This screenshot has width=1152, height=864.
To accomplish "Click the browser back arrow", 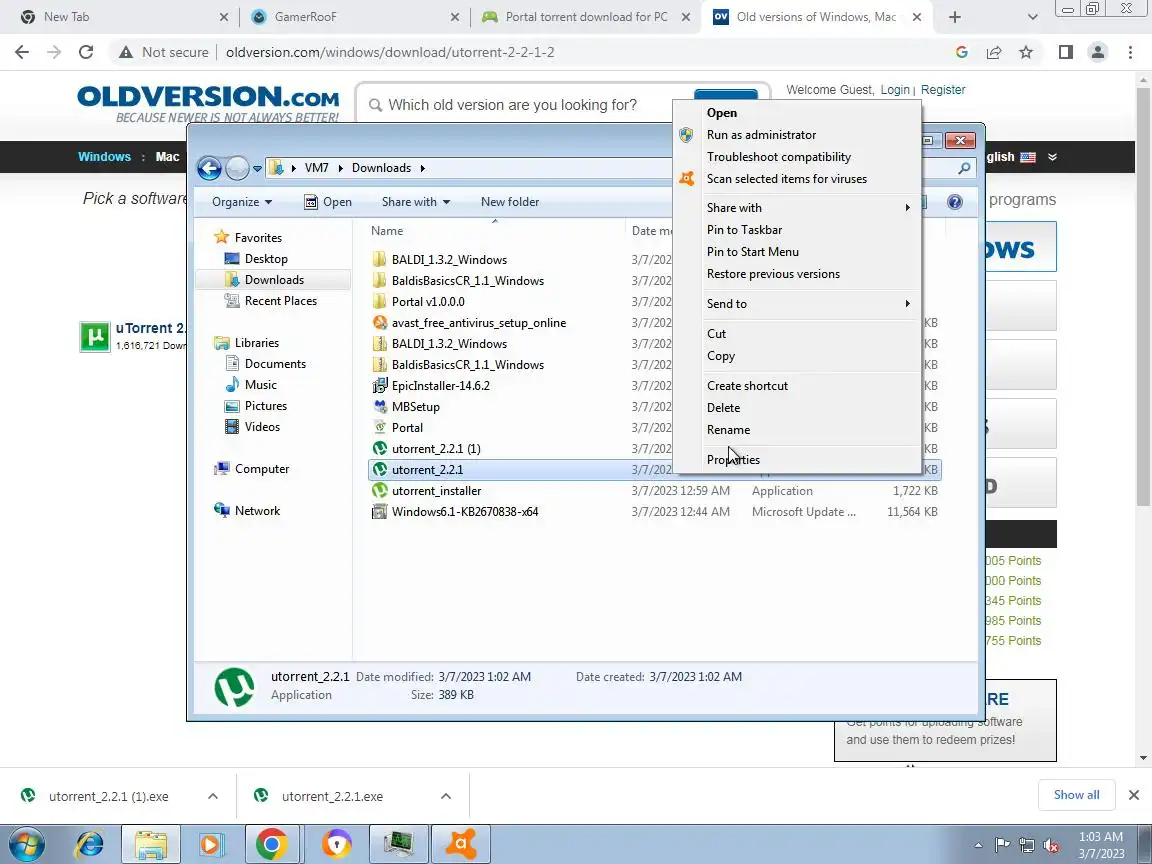I will tap(22, 52).
